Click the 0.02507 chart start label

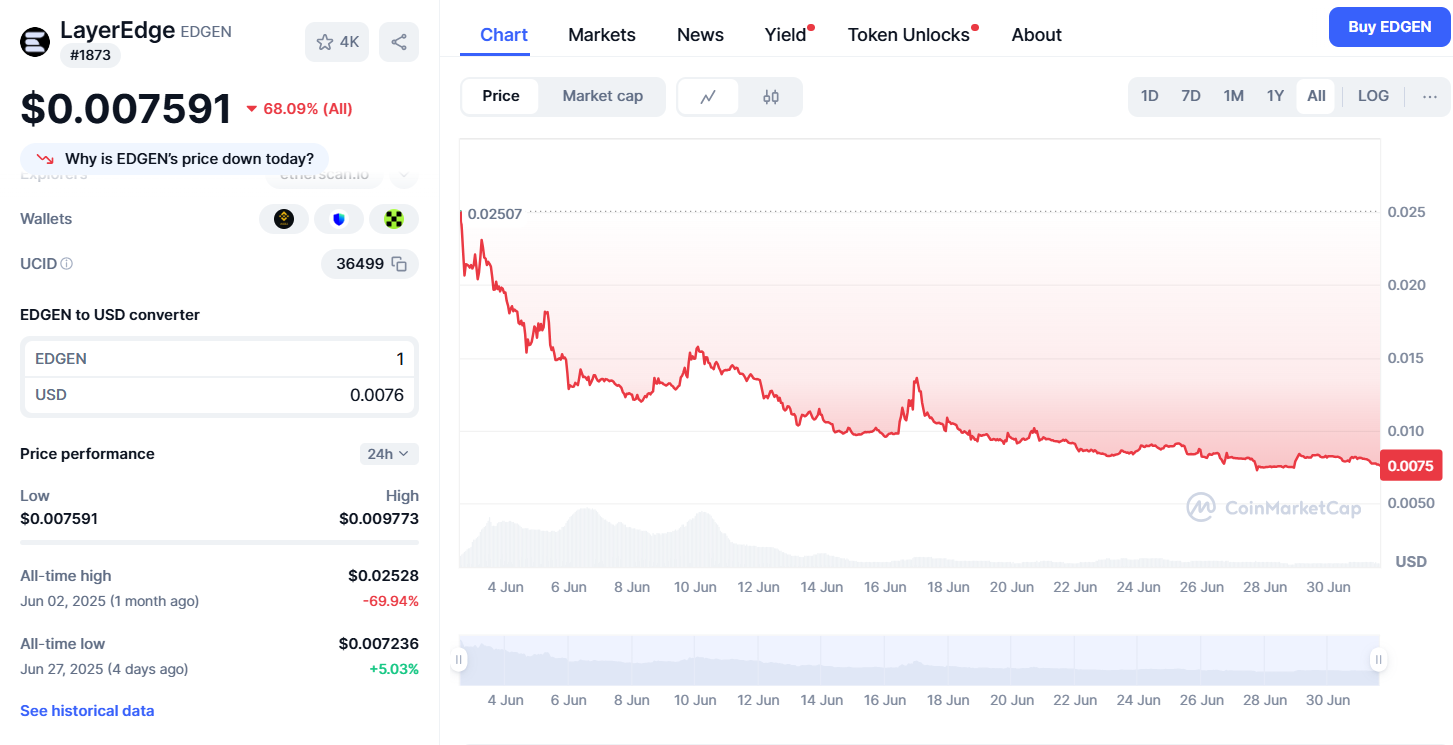(495, 213)
